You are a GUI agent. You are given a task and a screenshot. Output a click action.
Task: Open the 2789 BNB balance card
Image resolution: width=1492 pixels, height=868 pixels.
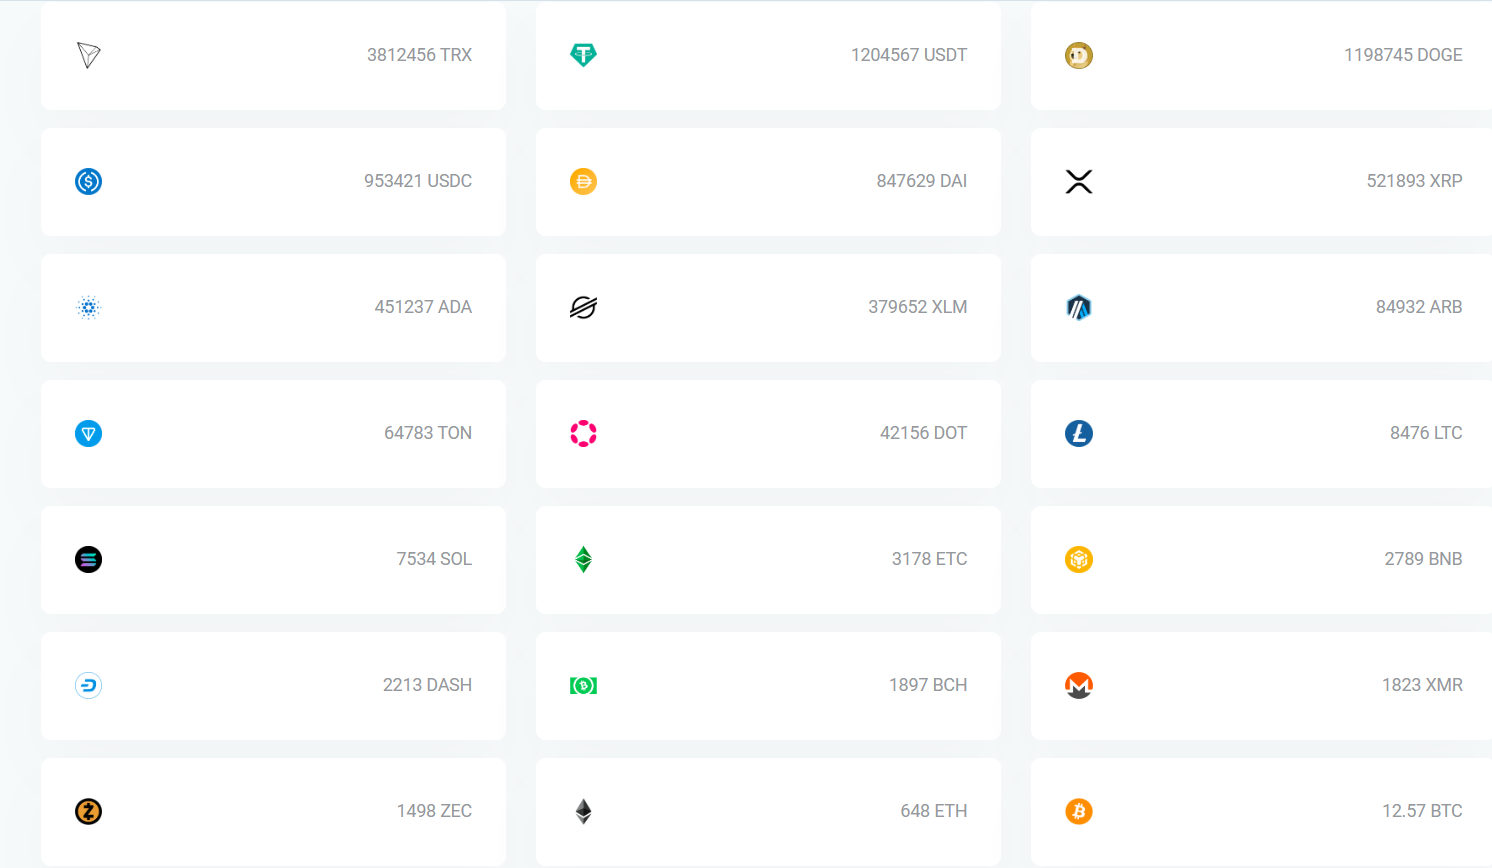click(1262, 559)
